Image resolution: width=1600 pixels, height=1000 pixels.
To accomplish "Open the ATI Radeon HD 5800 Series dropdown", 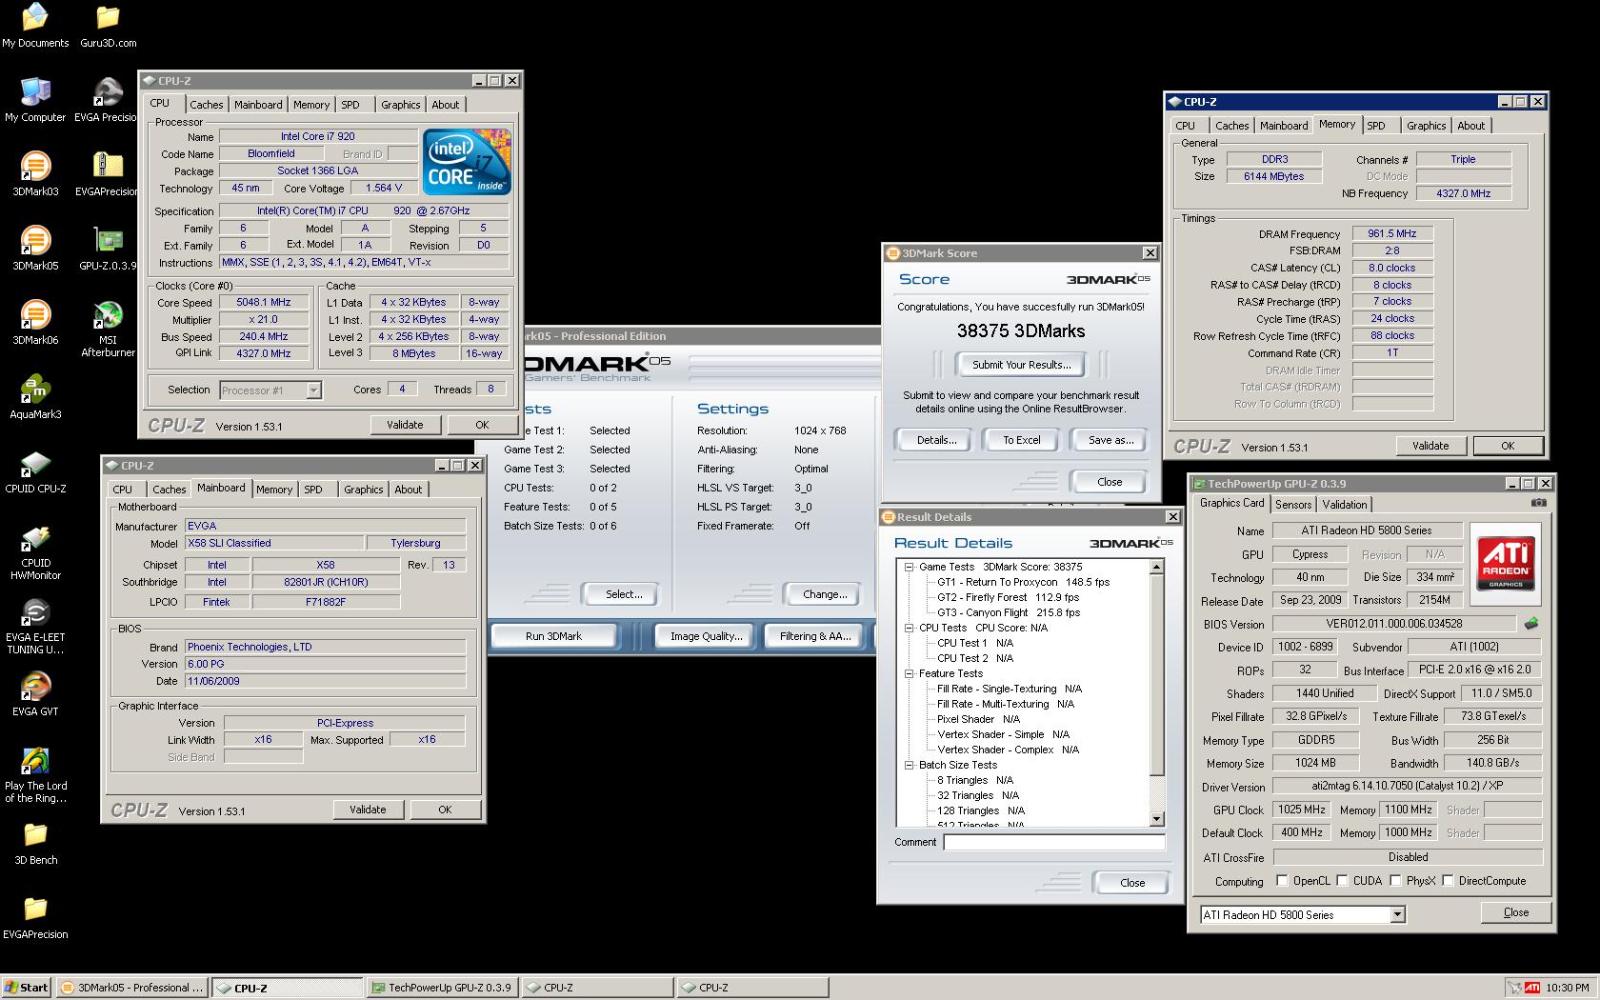I will 1397,915.
